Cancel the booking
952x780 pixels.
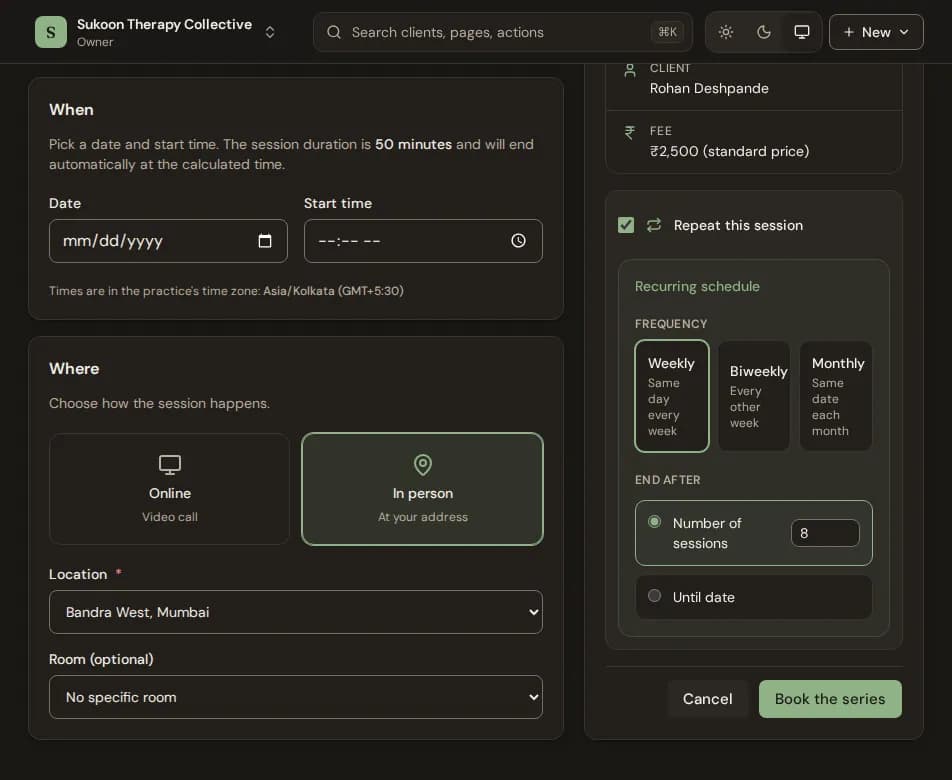tap(707, 699)
